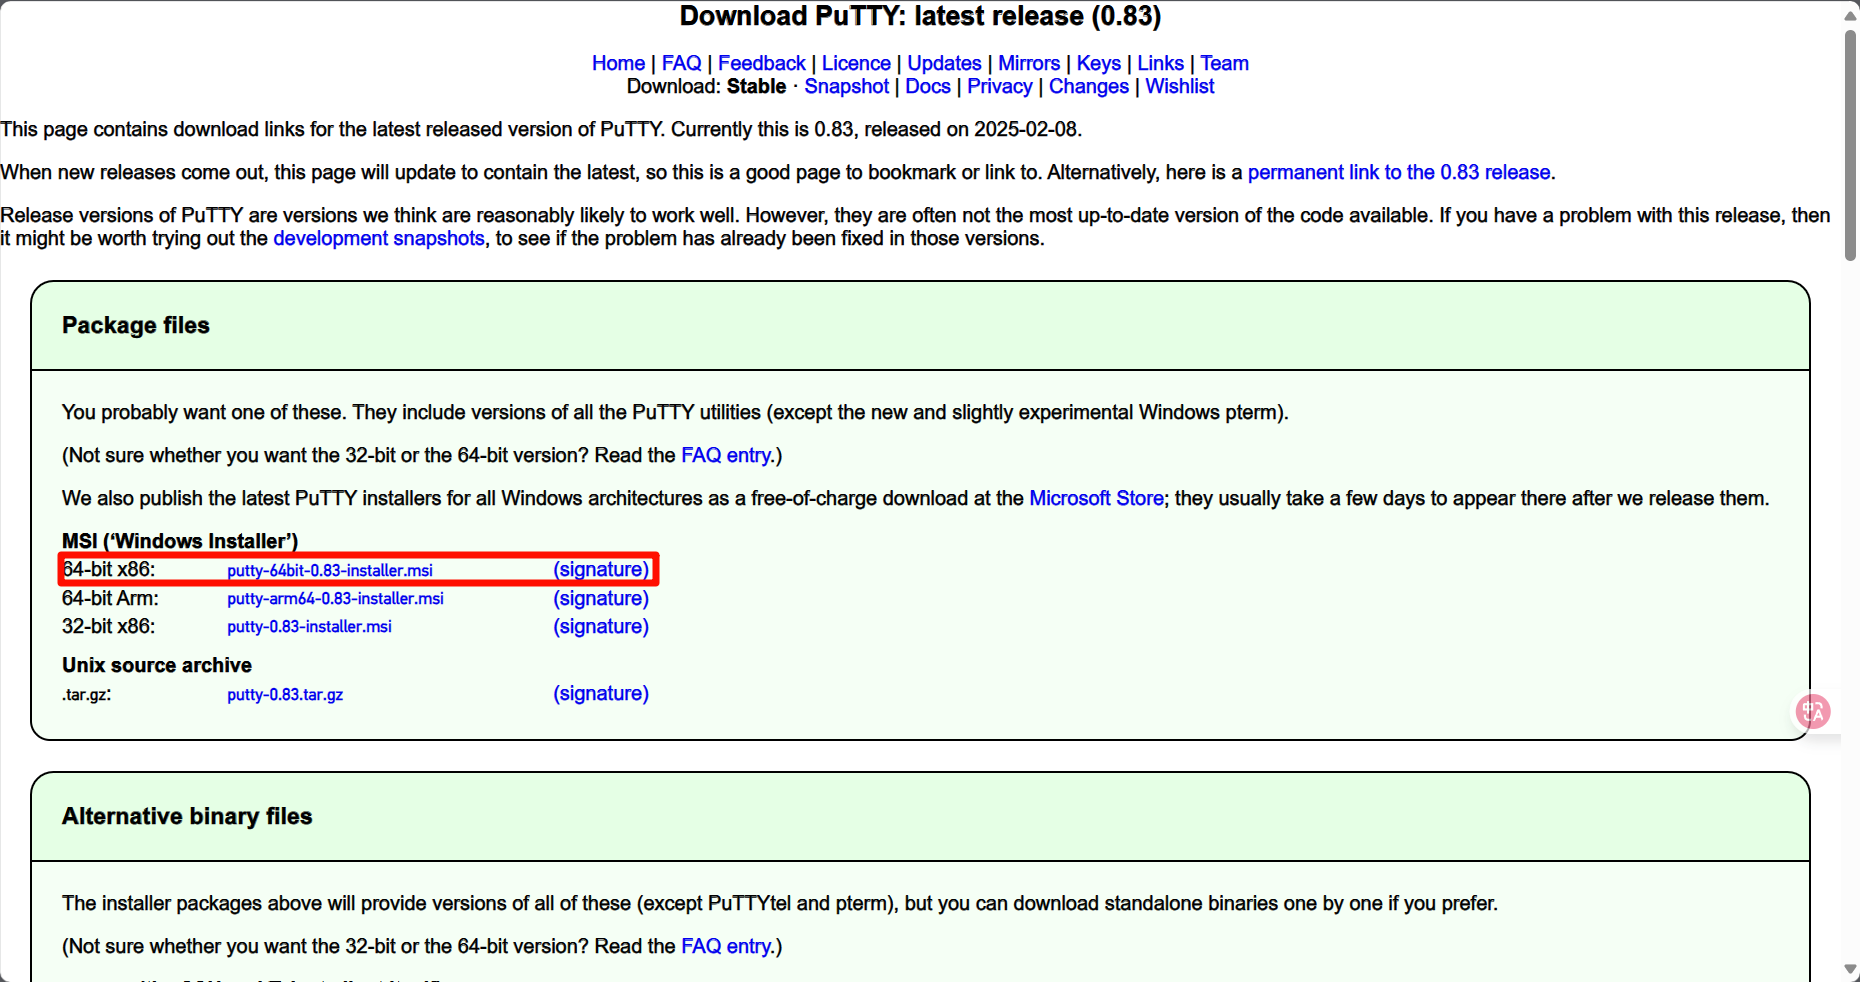Click the 'Stable' download label
Viewport: 1860px width, 982px height.
point(756,86)
